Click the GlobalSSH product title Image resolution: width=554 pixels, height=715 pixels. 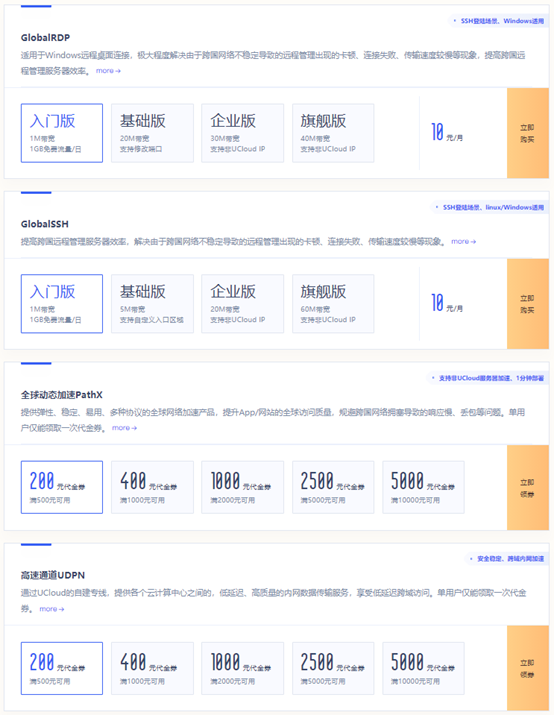(x=45, y=224)
